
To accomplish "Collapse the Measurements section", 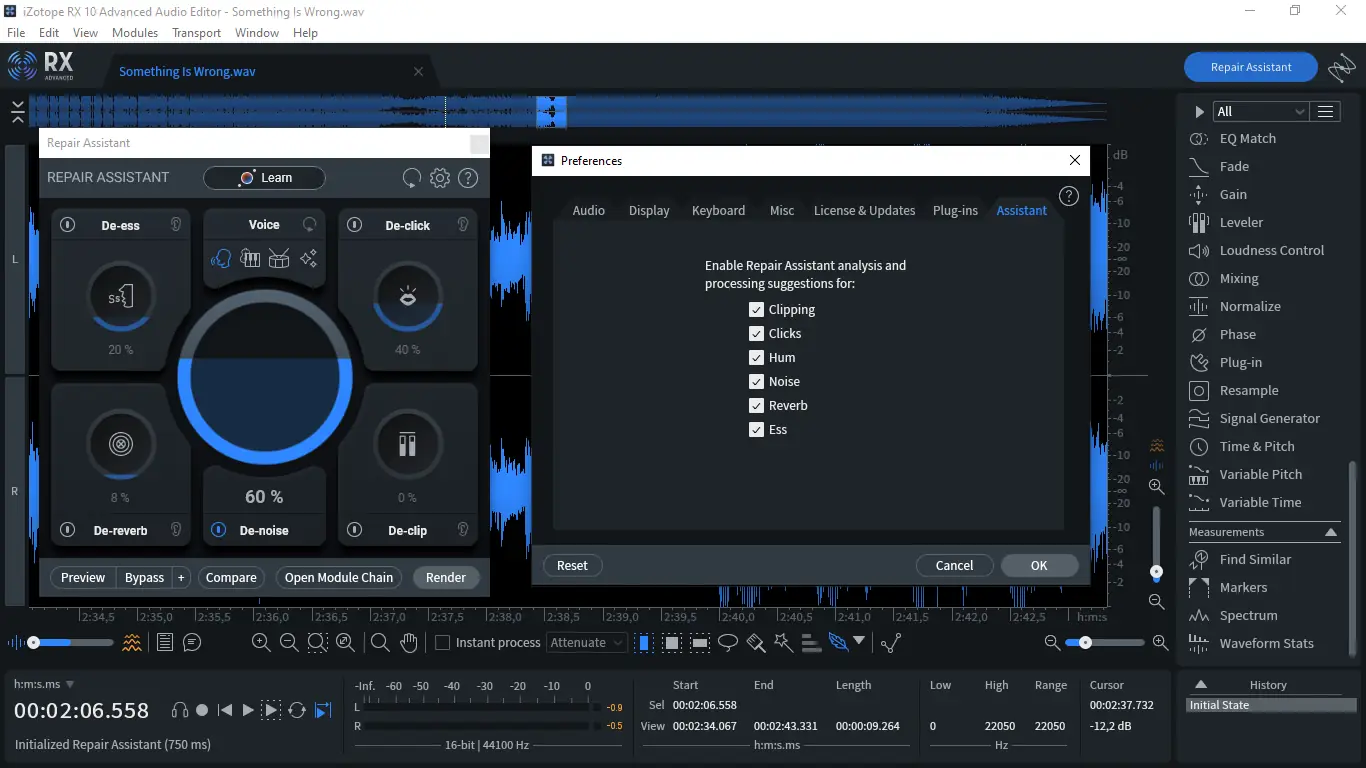I will (1331, 532).
